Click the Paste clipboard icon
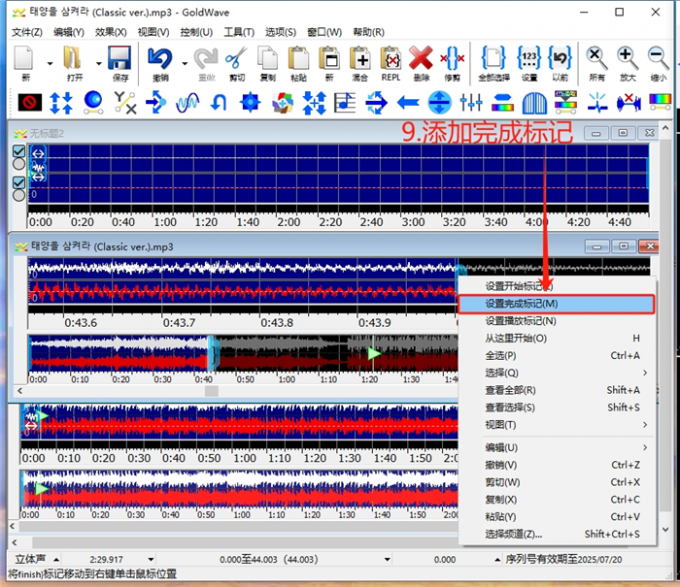The height and width of the screenshot is (587, 680). click(298, 58)
